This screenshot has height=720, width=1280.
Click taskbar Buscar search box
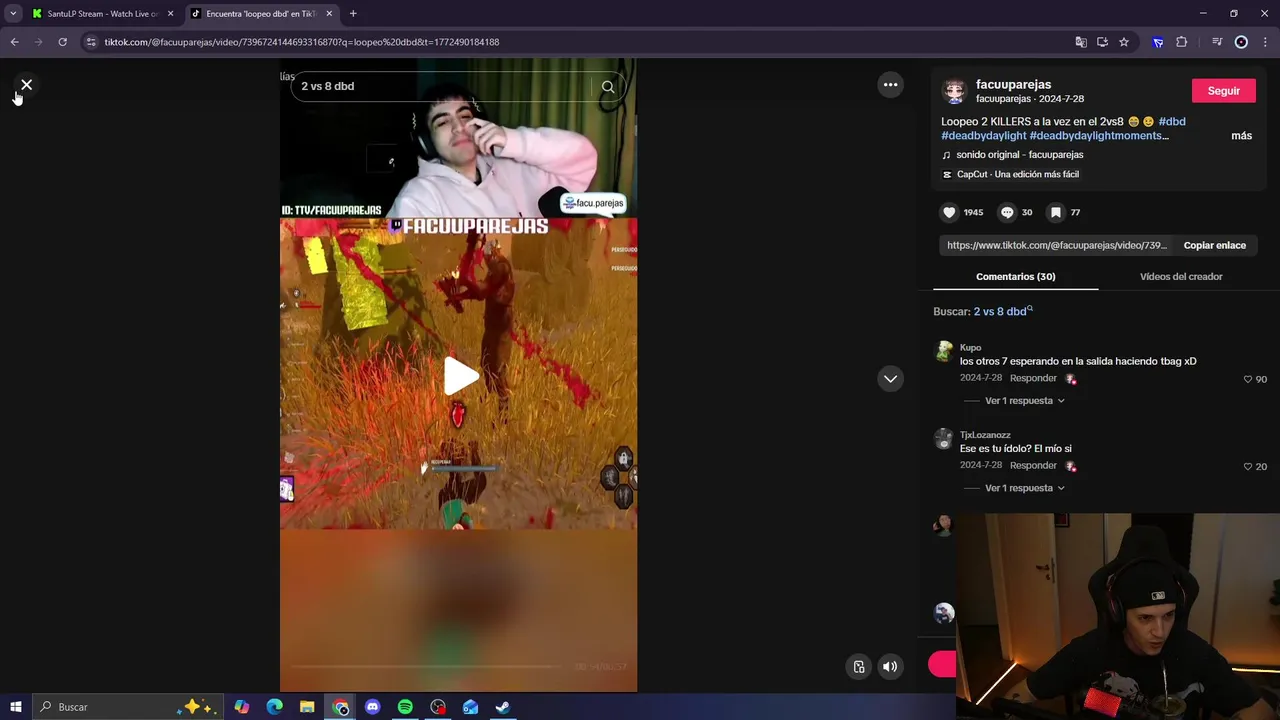click(x=128, y=707)
